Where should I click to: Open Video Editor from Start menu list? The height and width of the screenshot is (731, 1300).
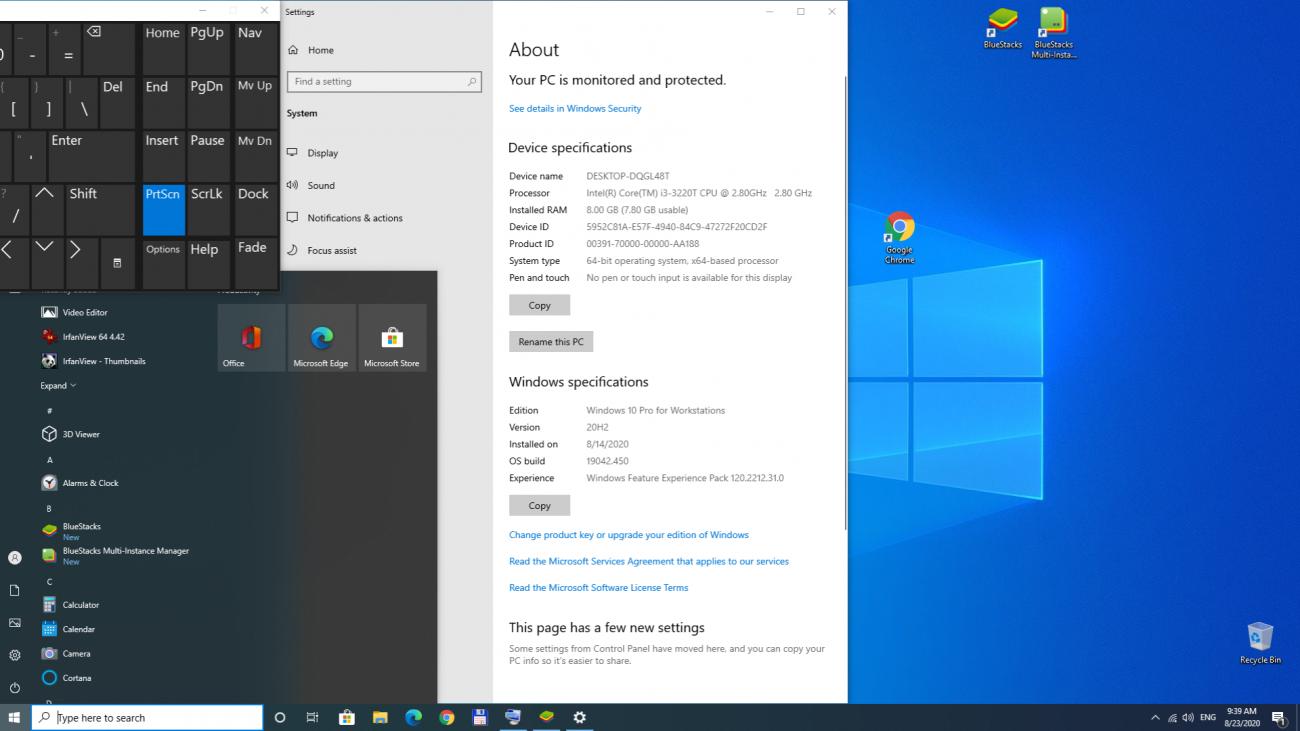(75, 312)
